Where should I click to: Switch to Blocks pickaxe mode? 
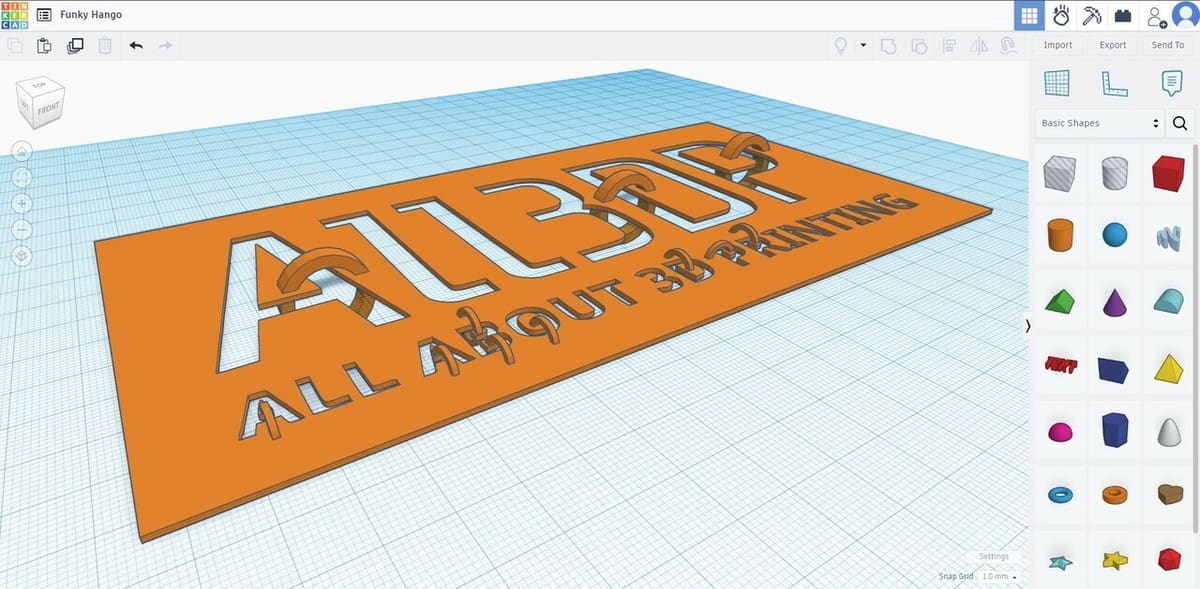tap(1092, 15)
